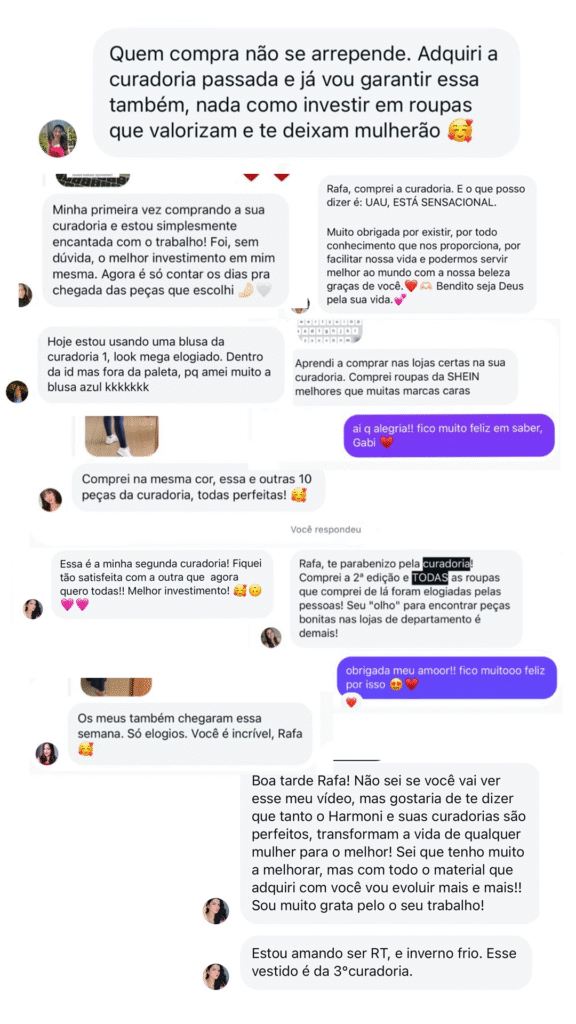Click avatar beside 'Boa tarde Rafa!' message
The height and width of the screenshot is (1024, 576).
click(x=216, y=911)
